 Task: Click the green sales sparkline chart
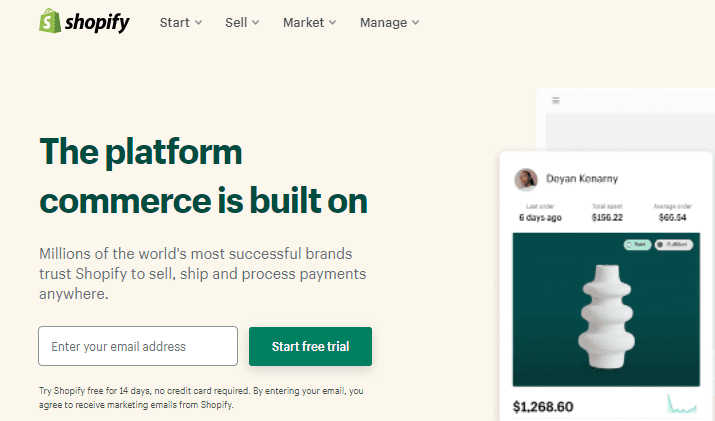[x=682, y=404]
